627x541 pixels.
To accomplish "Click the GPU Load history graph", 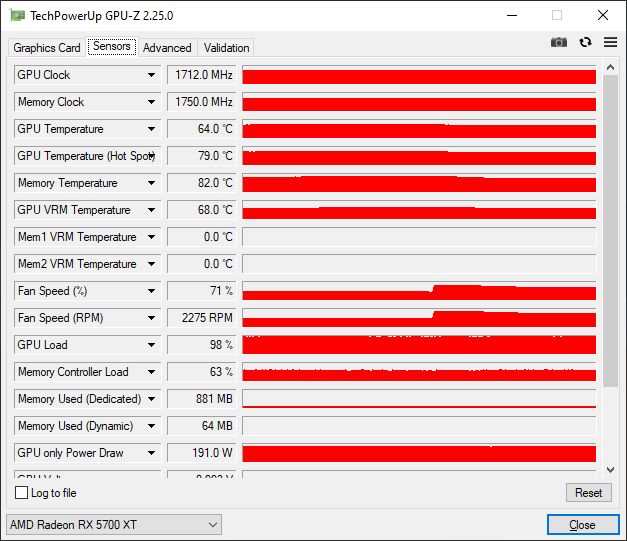I will [x=419, y=345].
